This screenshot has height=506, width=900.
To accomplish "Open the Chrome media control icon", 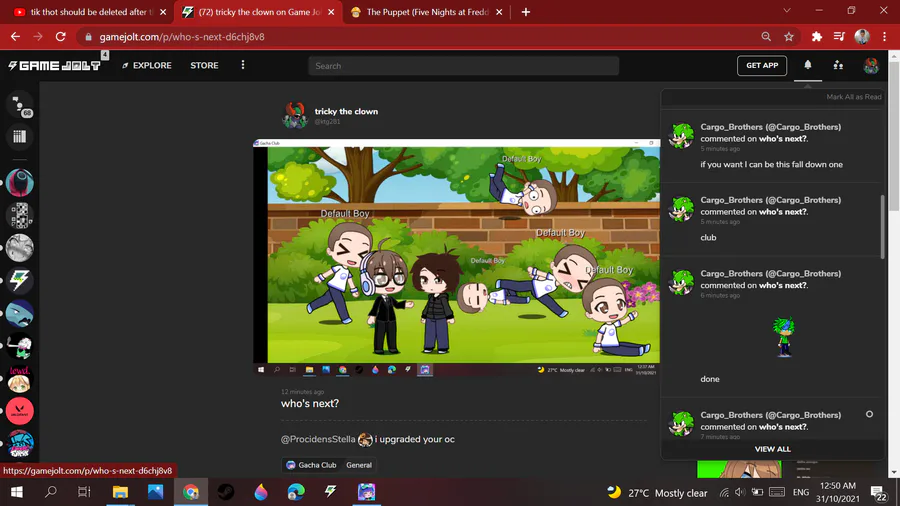I will coord(839,37).
